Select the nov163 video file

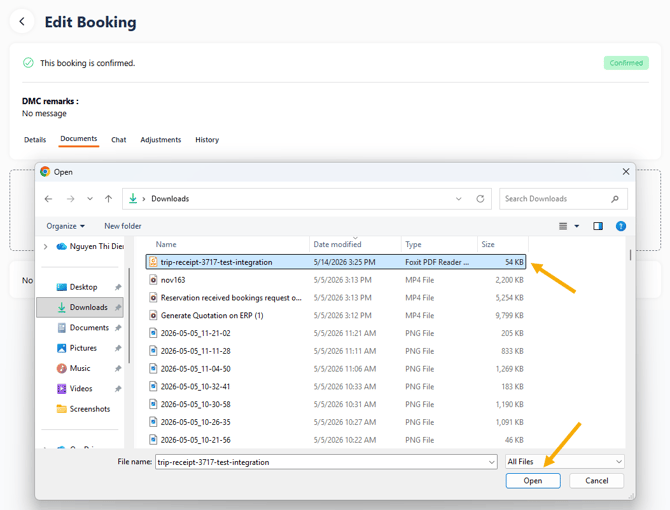(336, 280)
